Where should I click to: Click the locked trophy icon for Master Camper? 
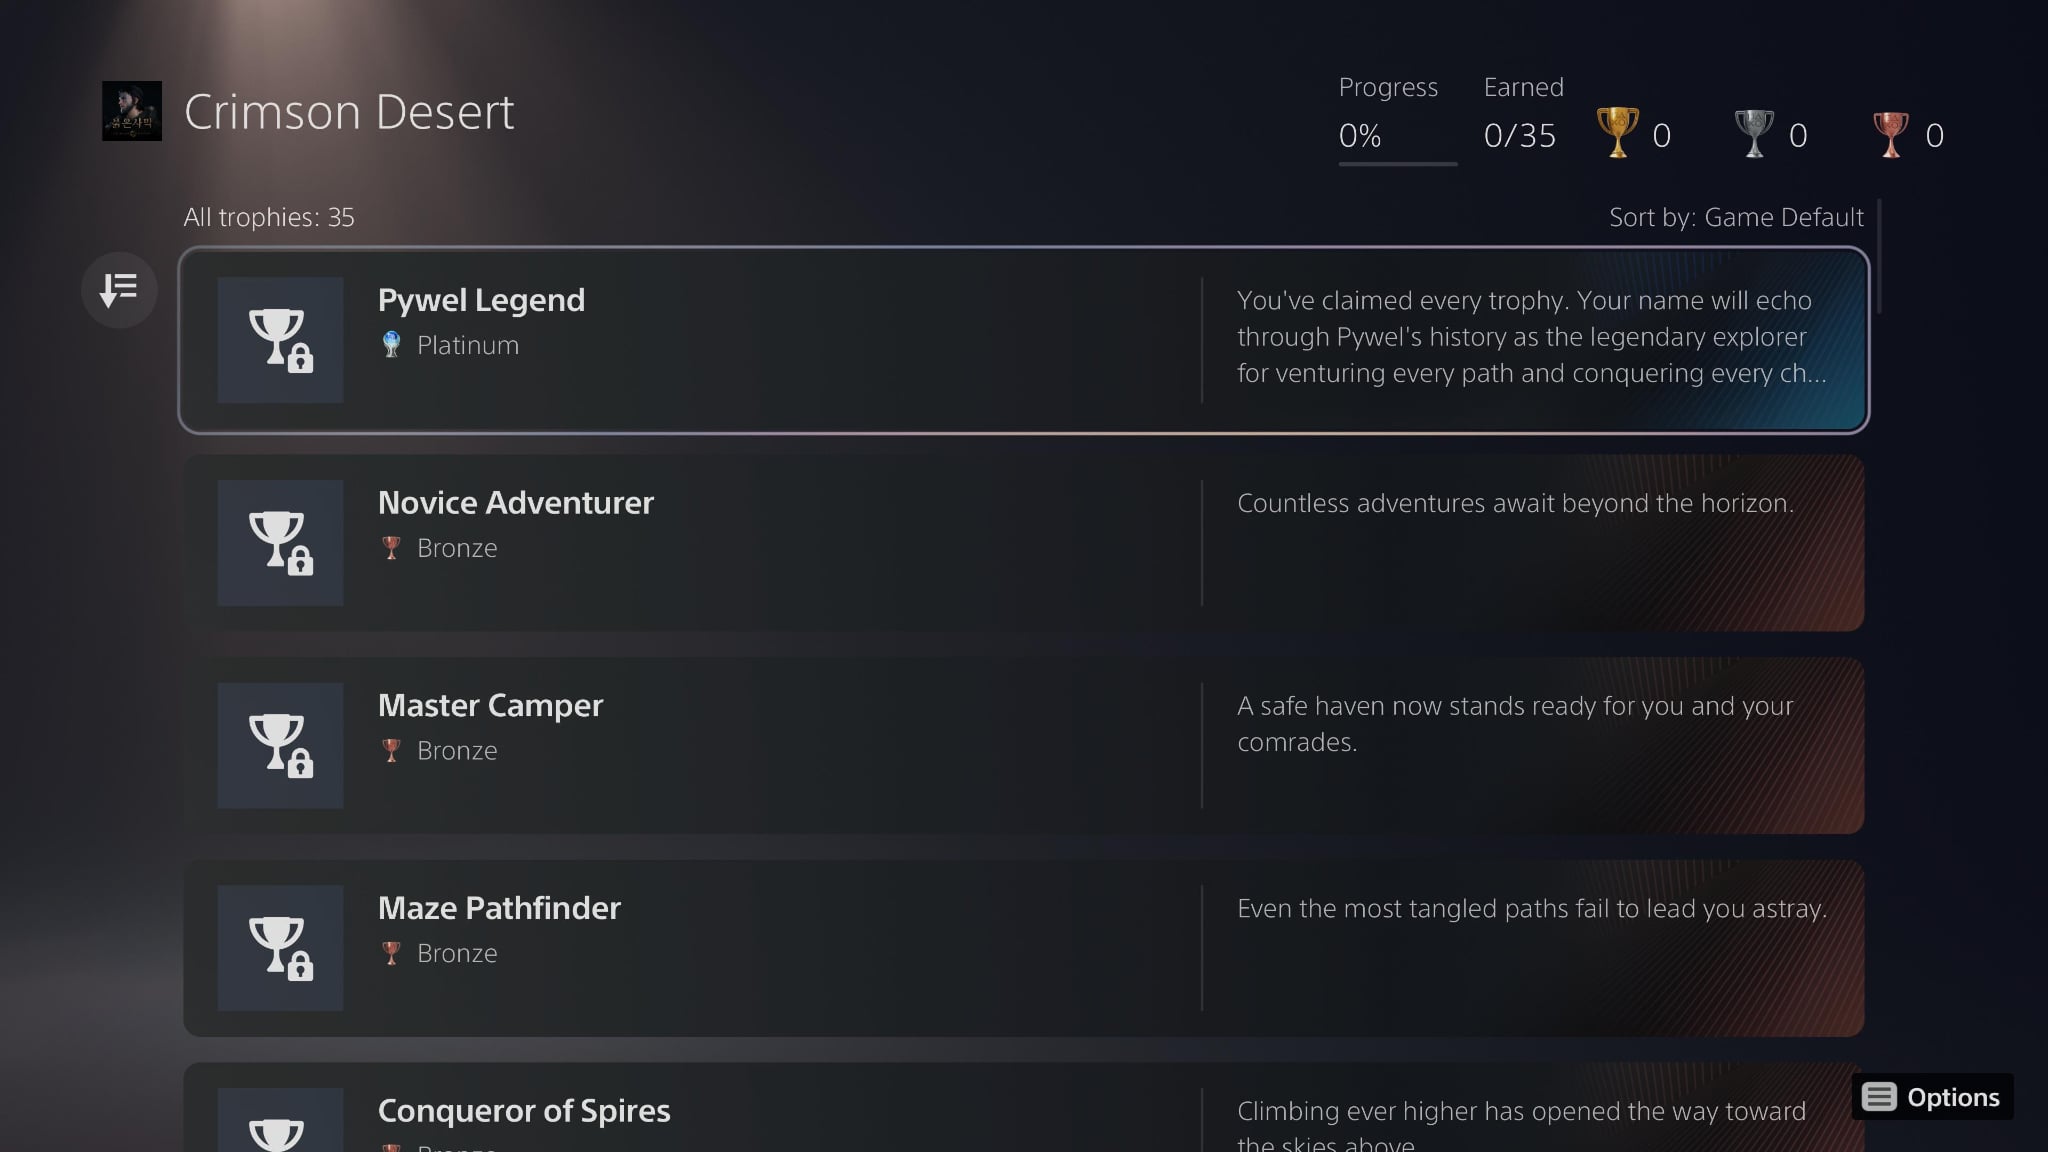[280, 746]
